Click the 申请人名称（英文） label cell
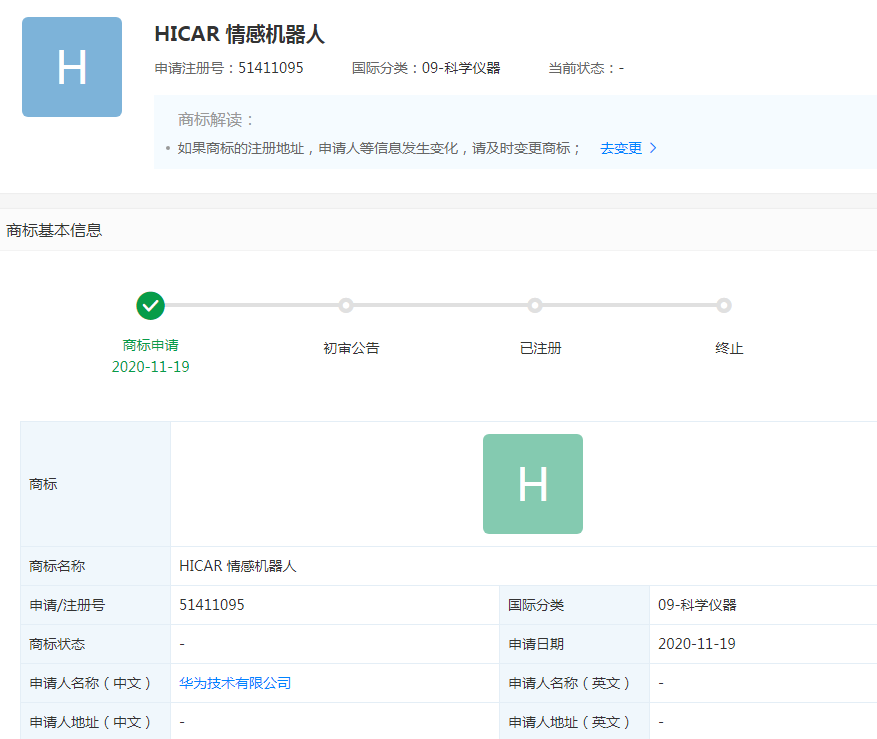This screenshot has width=877, height=739. (x=574, y=683)
